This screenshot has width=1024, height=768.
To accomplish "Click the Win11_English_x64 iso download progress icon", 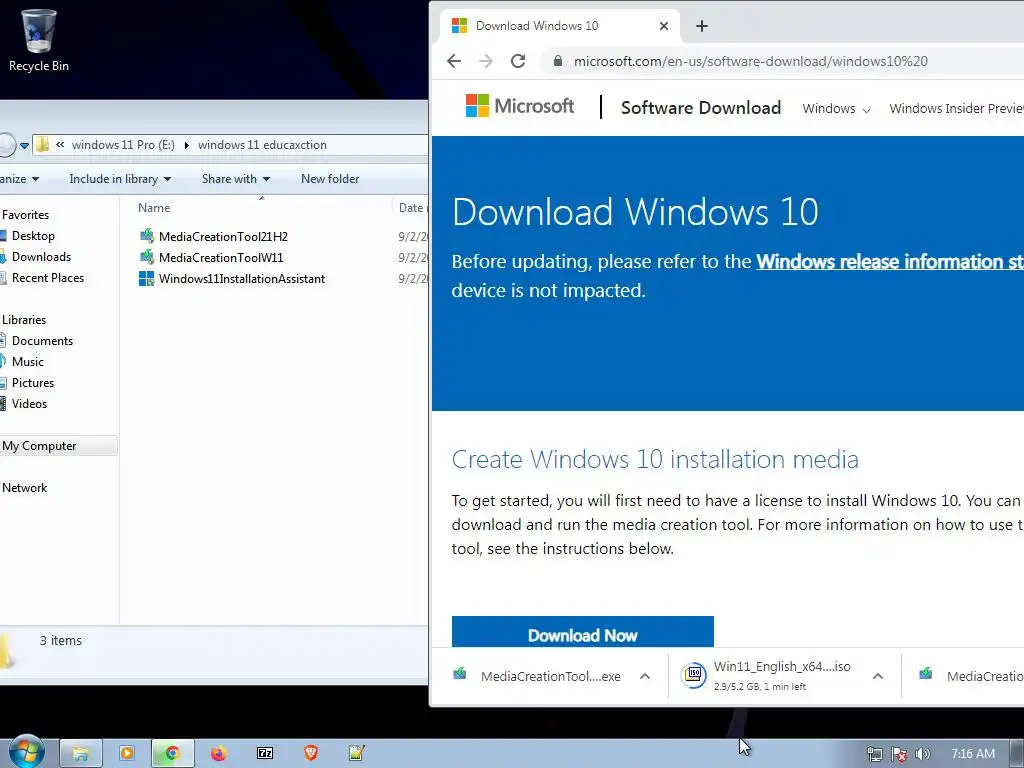I will 694,676.
